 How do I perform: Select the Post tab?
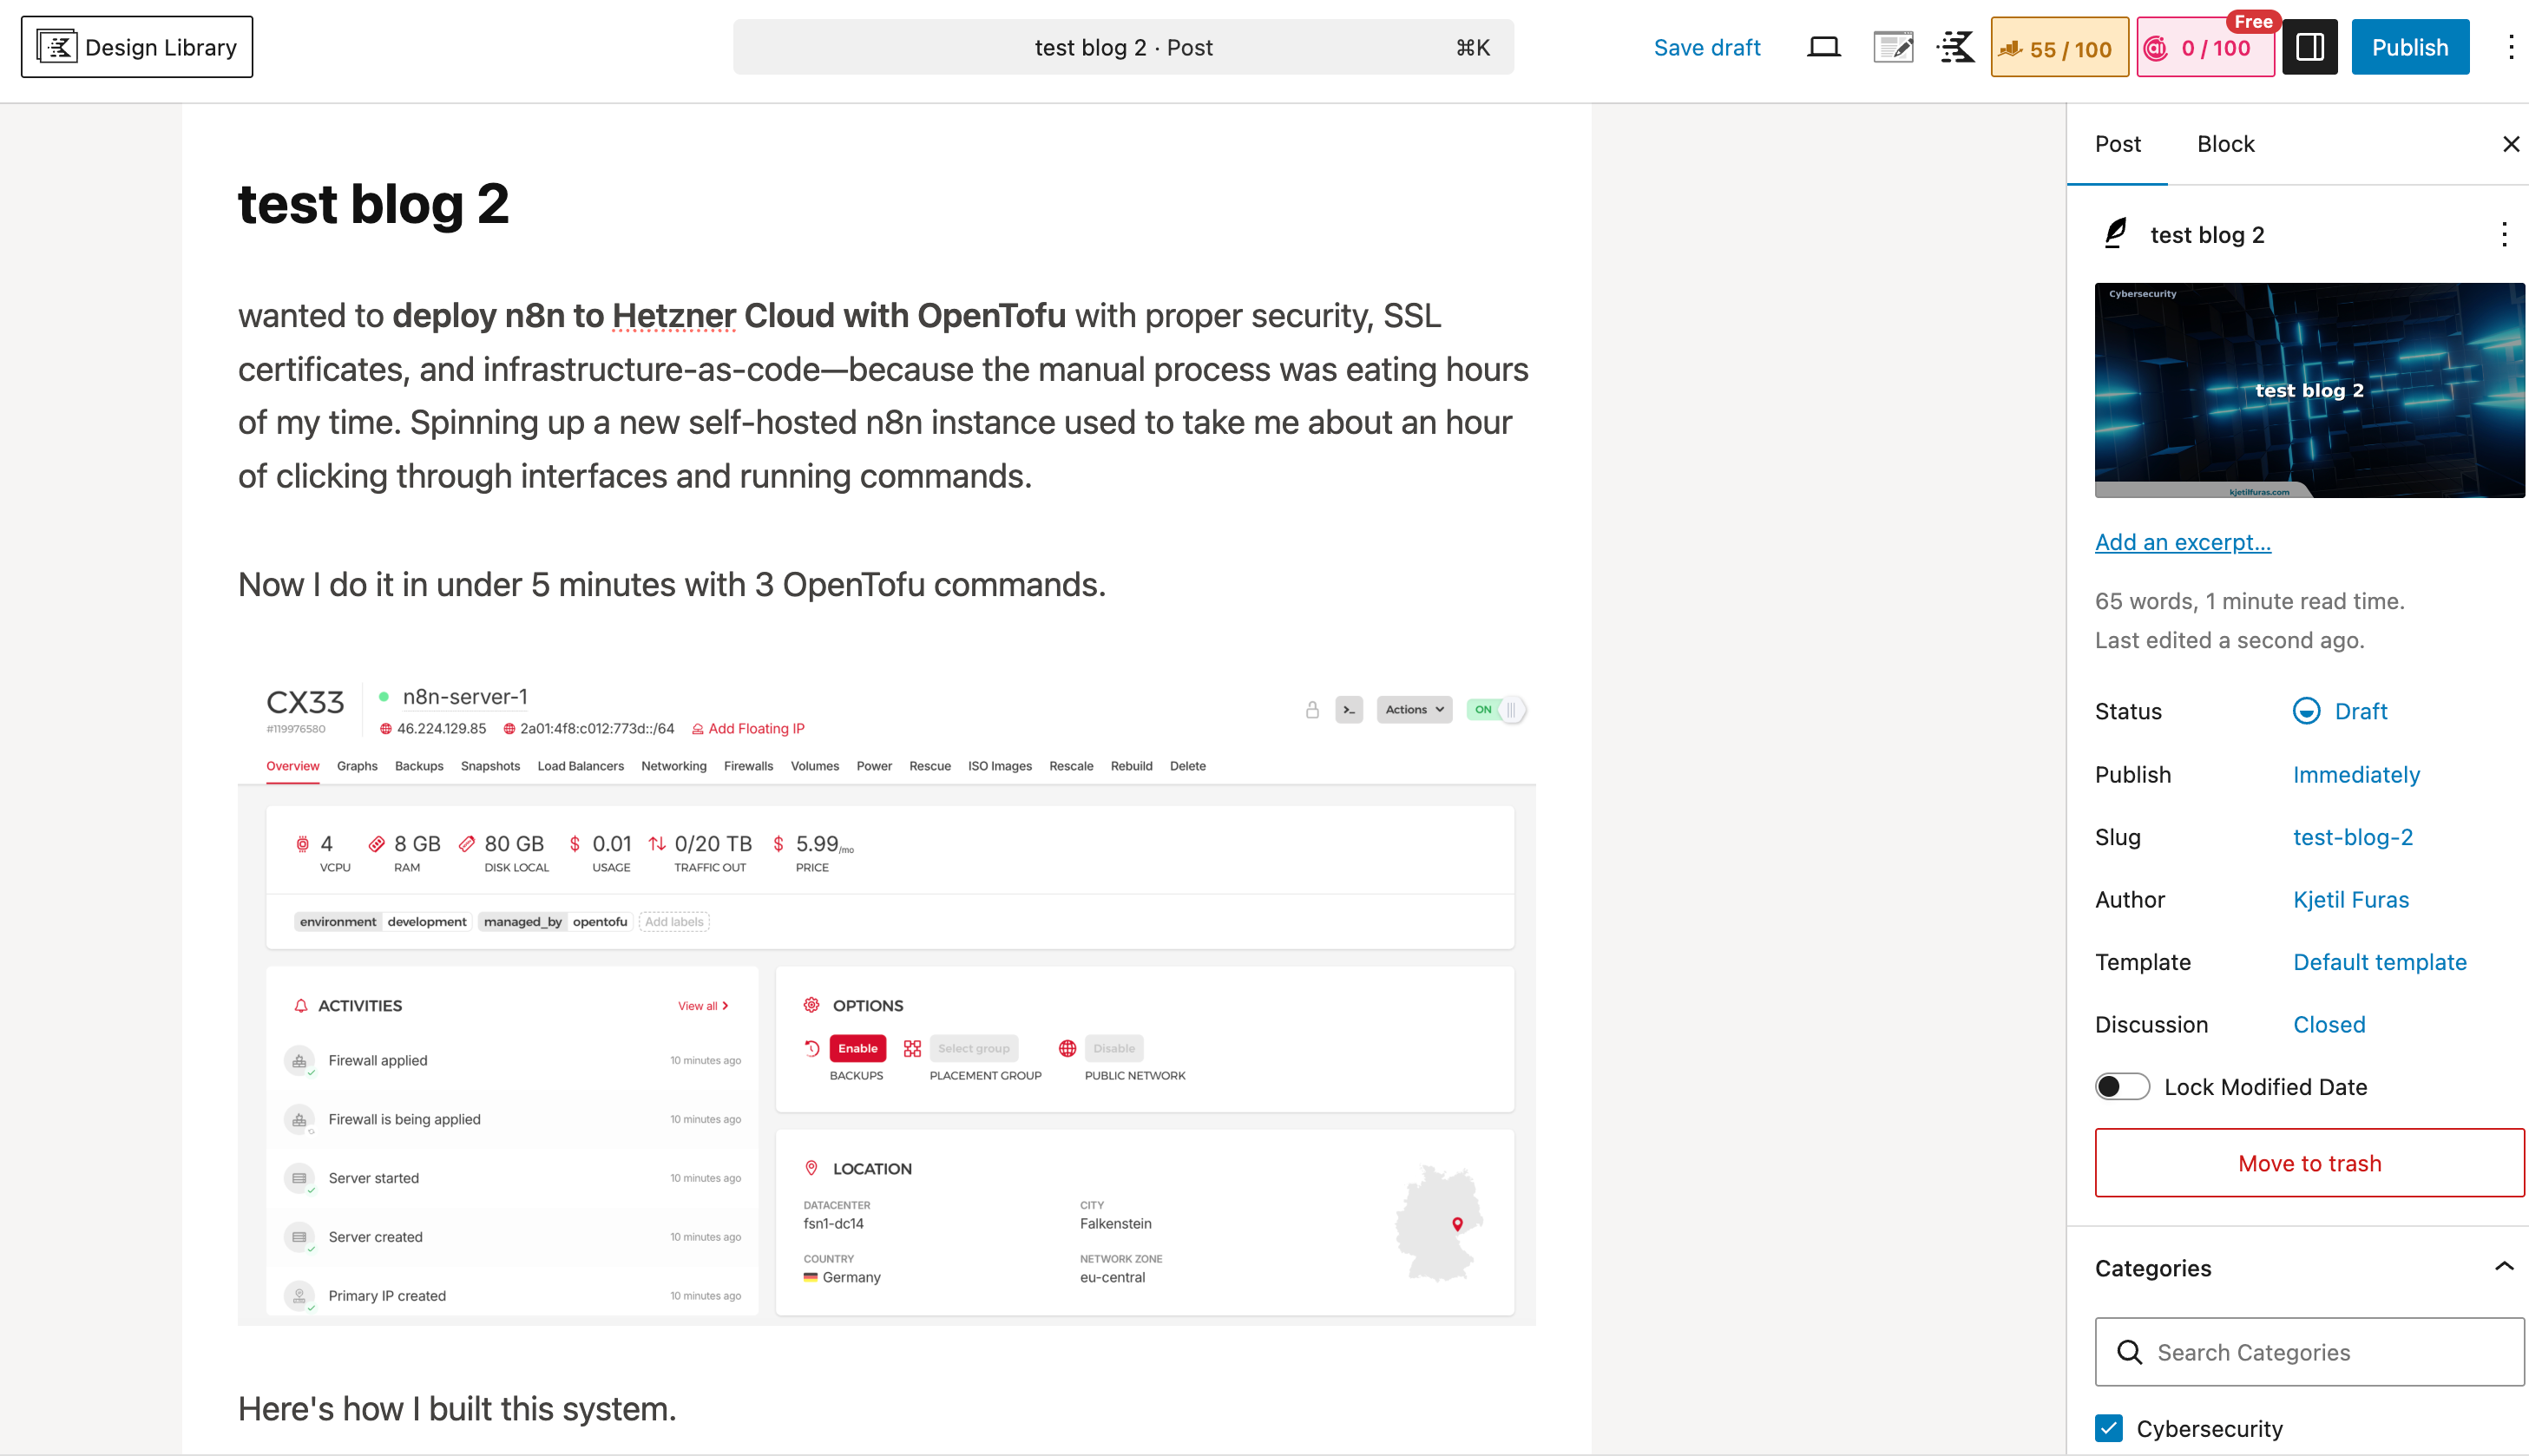[x=2117, y=143]
